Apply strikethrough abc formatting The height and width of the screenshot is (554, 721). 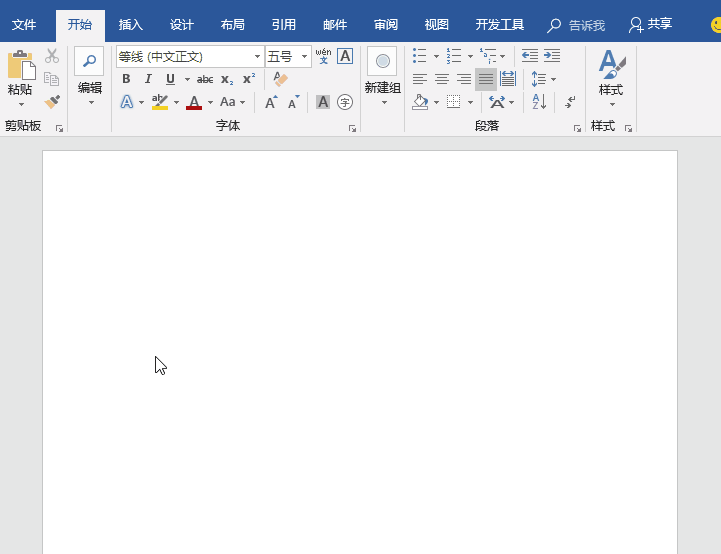click(205, 80)
